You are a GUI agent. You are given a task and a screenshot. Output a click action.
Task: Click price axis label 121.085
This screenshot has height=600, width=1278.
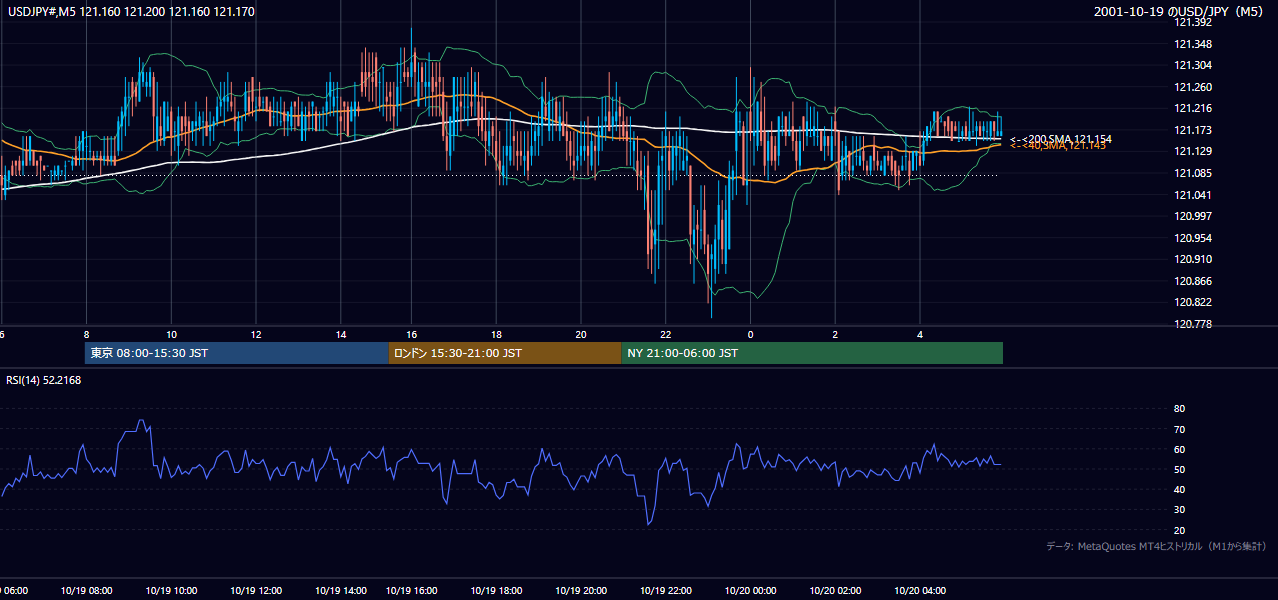point(1193,173)
